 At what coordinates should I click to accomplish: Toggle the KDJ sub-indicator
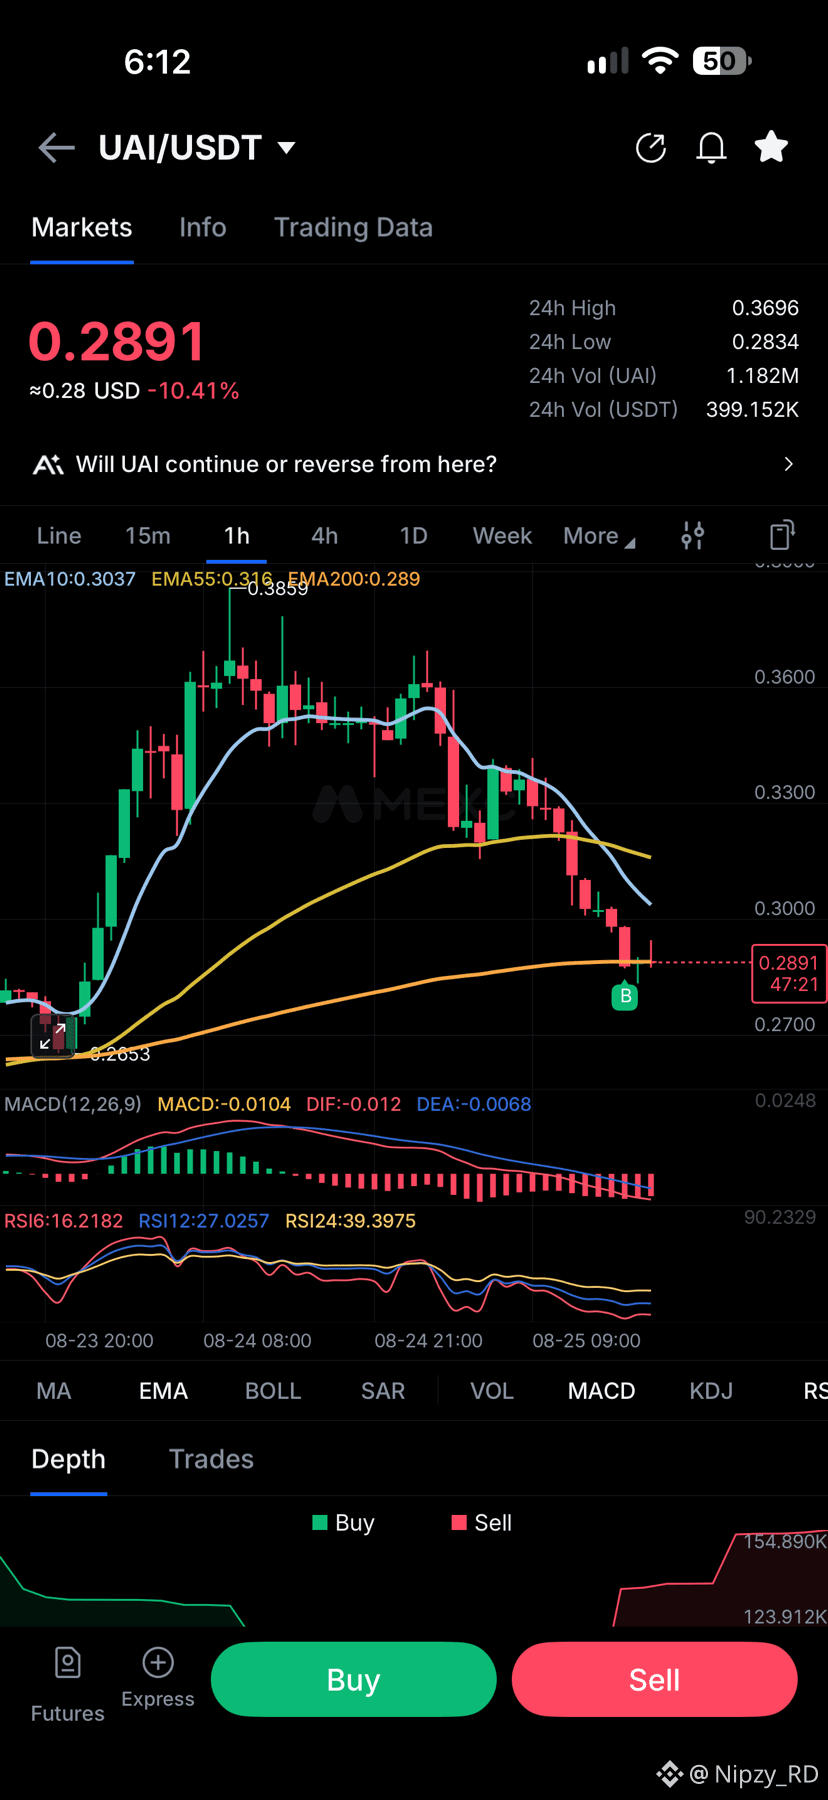point(711,1391)
